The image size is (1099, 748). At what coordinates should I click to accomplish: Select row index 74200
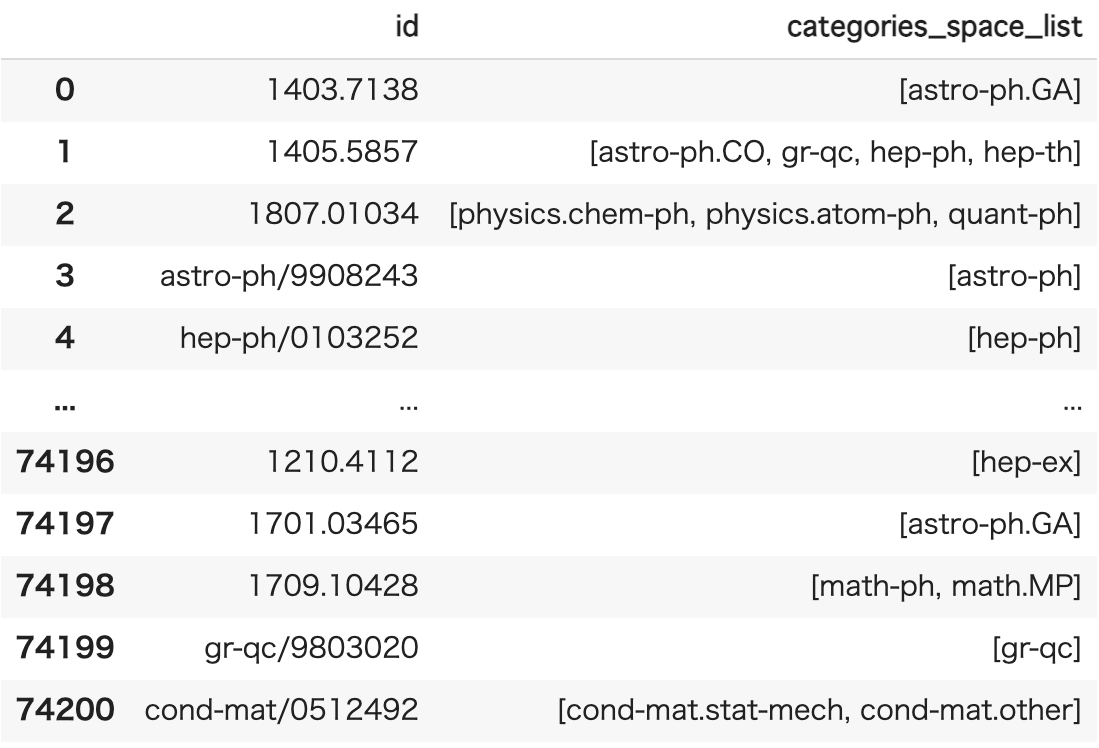[65, 710]
